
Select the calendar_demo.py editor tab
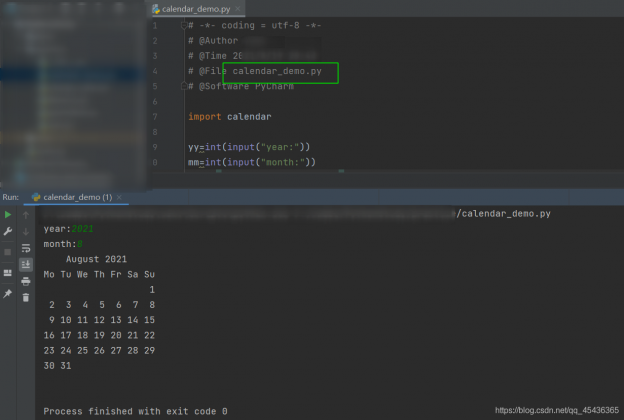coord(190,9)
